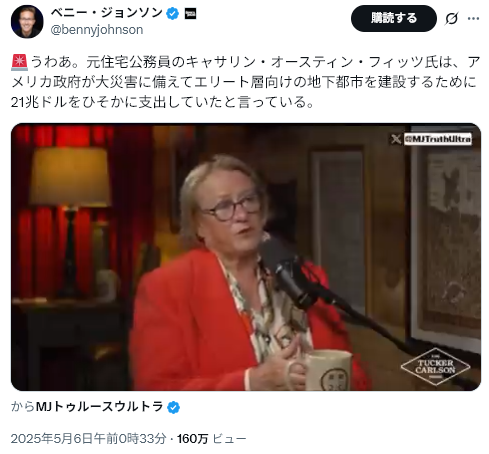Open Benny Johnson's profile avatar
The height and width of the screenshot is (454, 489).
(27, 22)
